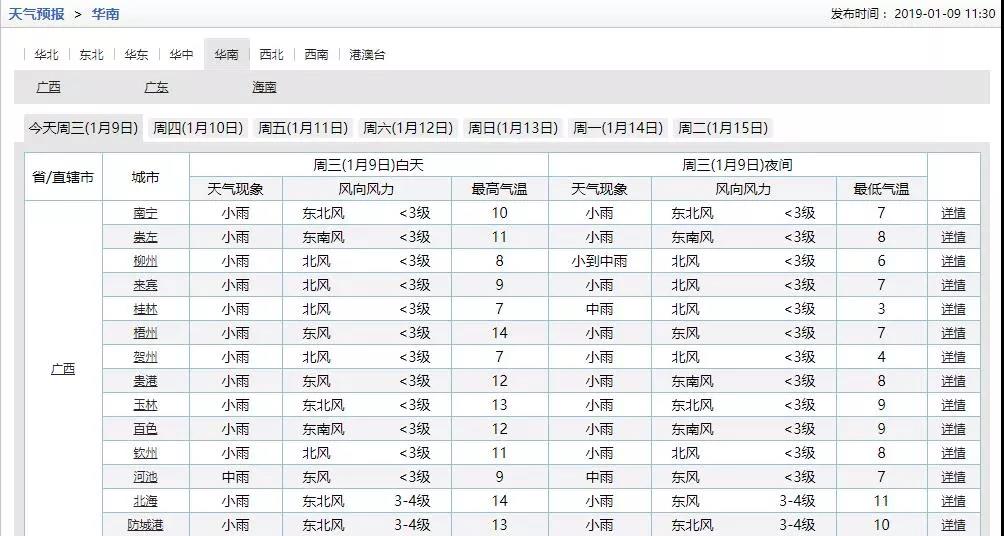
Task: Switch to the 华北 region tab
Action: (46, 55)
